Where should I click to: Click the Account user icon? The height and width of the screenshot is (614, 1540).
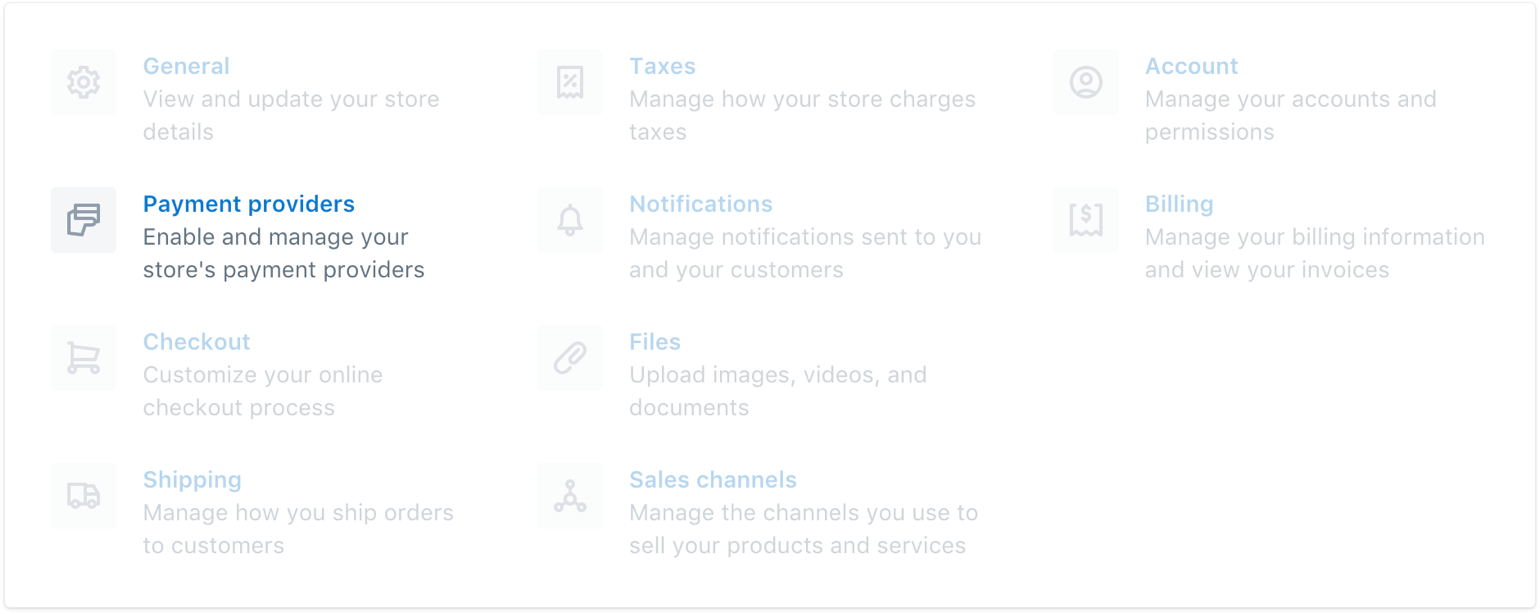pyautogui.click(x=1086, y=82)
